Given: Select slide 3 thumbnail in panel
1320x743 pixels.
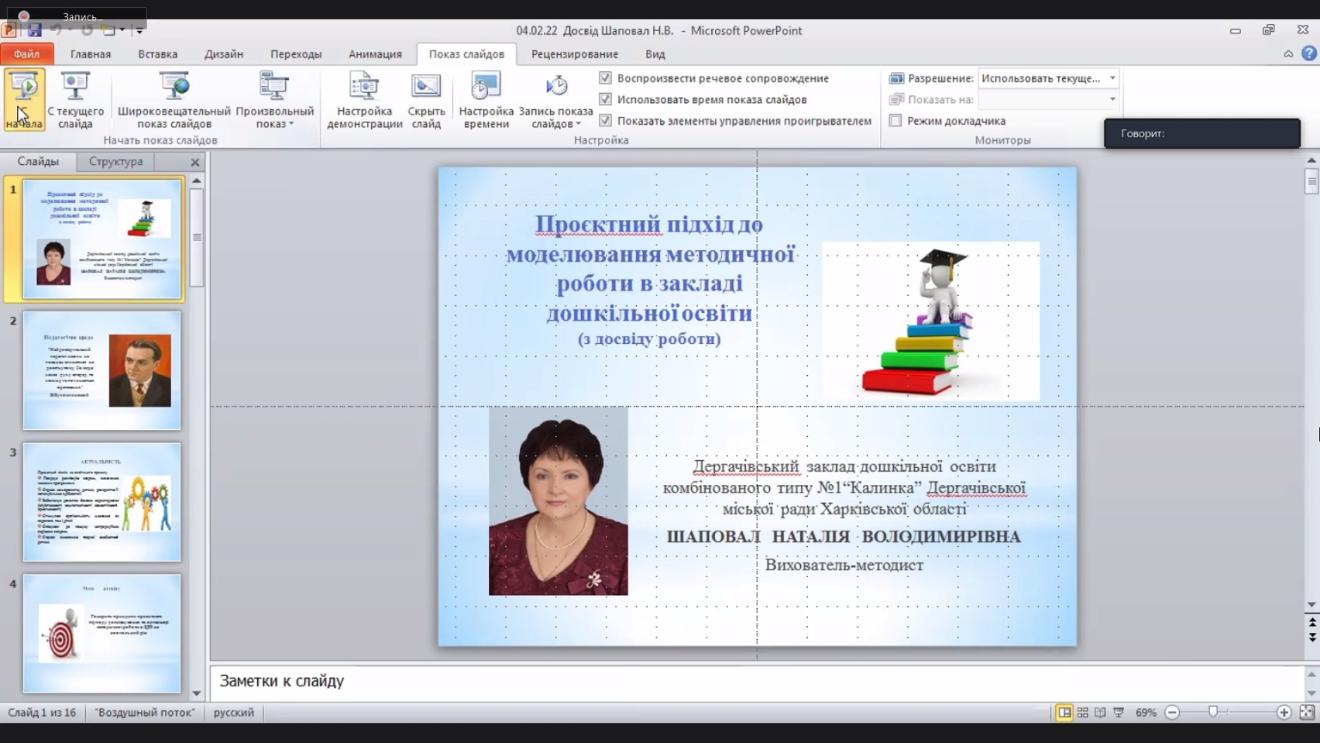Looking at the screenshot, I should pos(102,502).
